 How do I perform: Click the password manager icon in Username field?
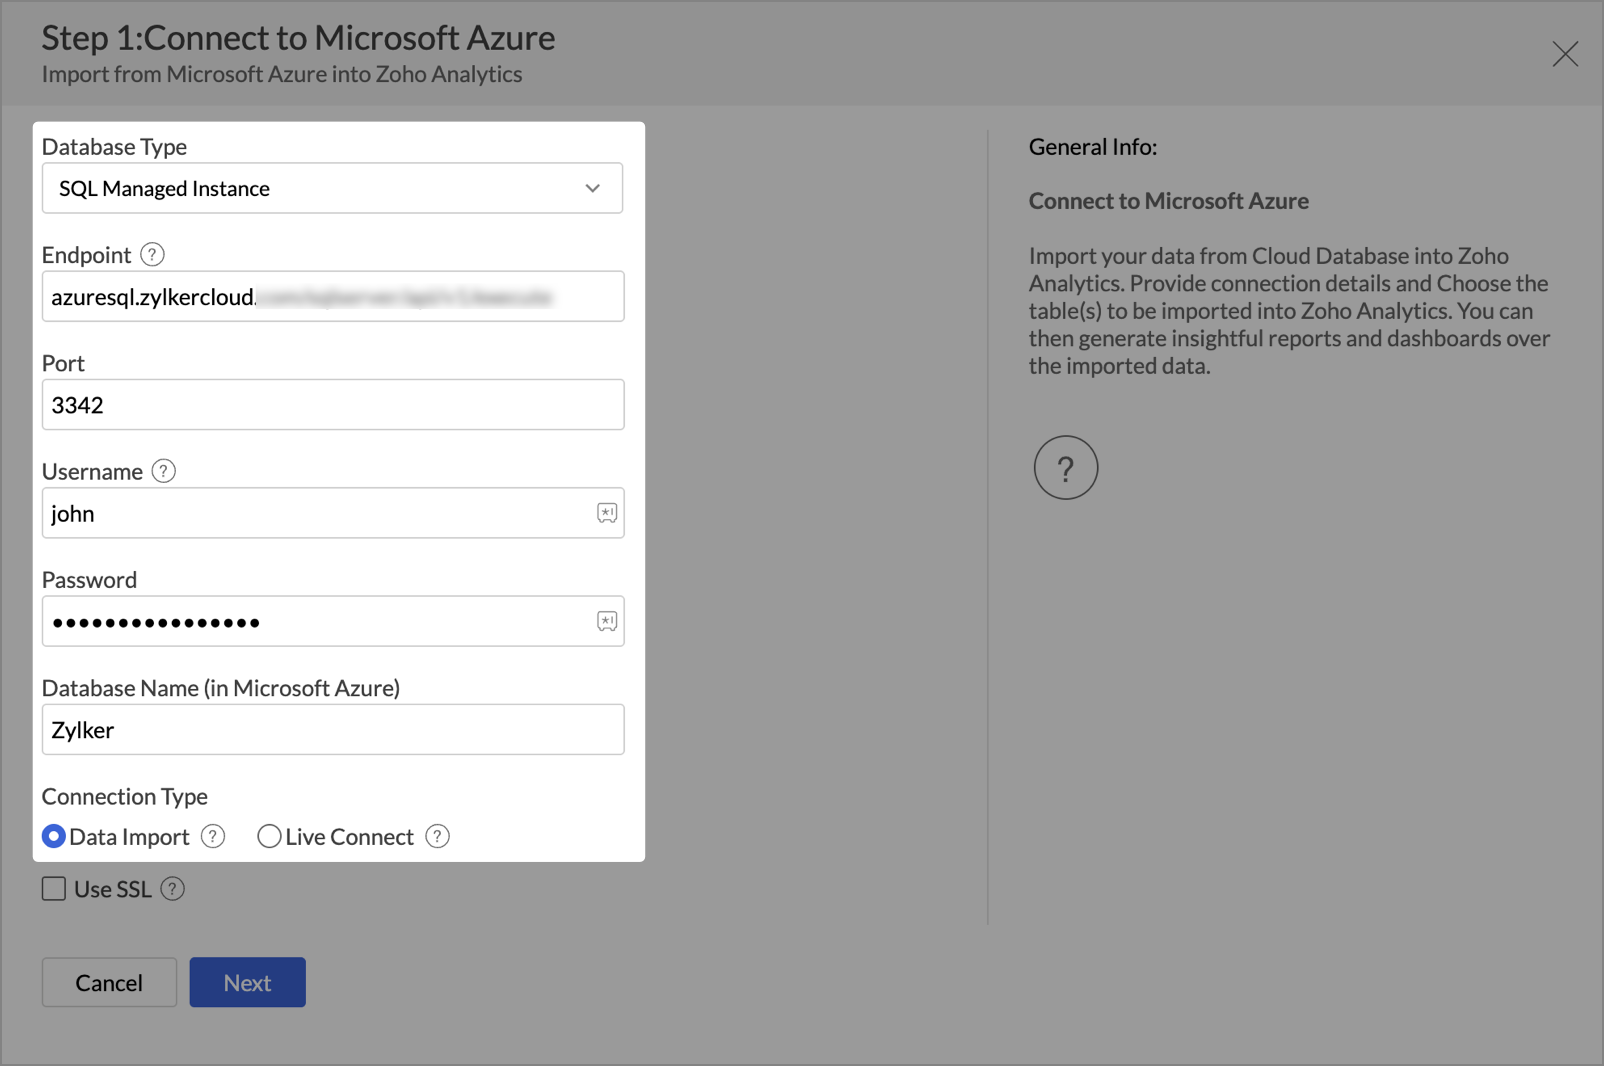coord(607,513)
